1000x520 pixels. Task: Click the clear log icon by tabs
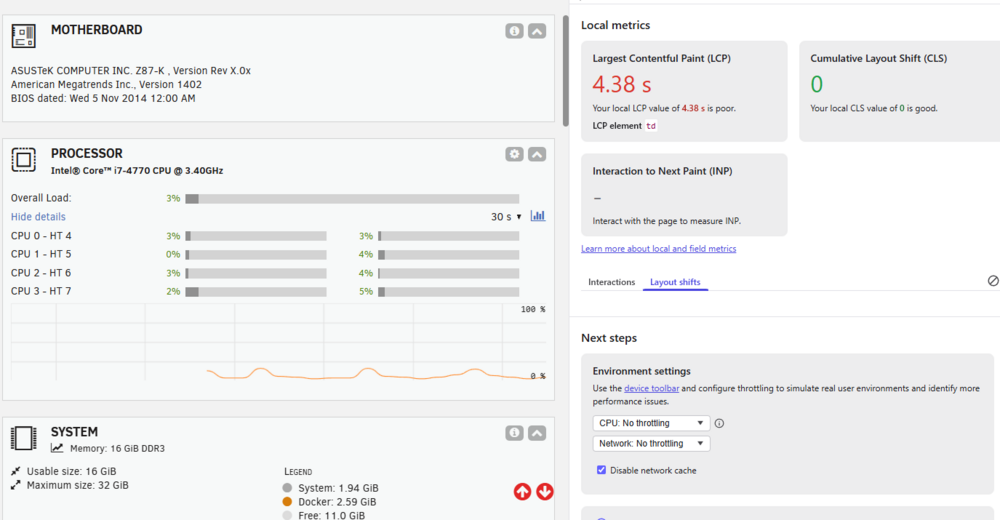(993, 281)
